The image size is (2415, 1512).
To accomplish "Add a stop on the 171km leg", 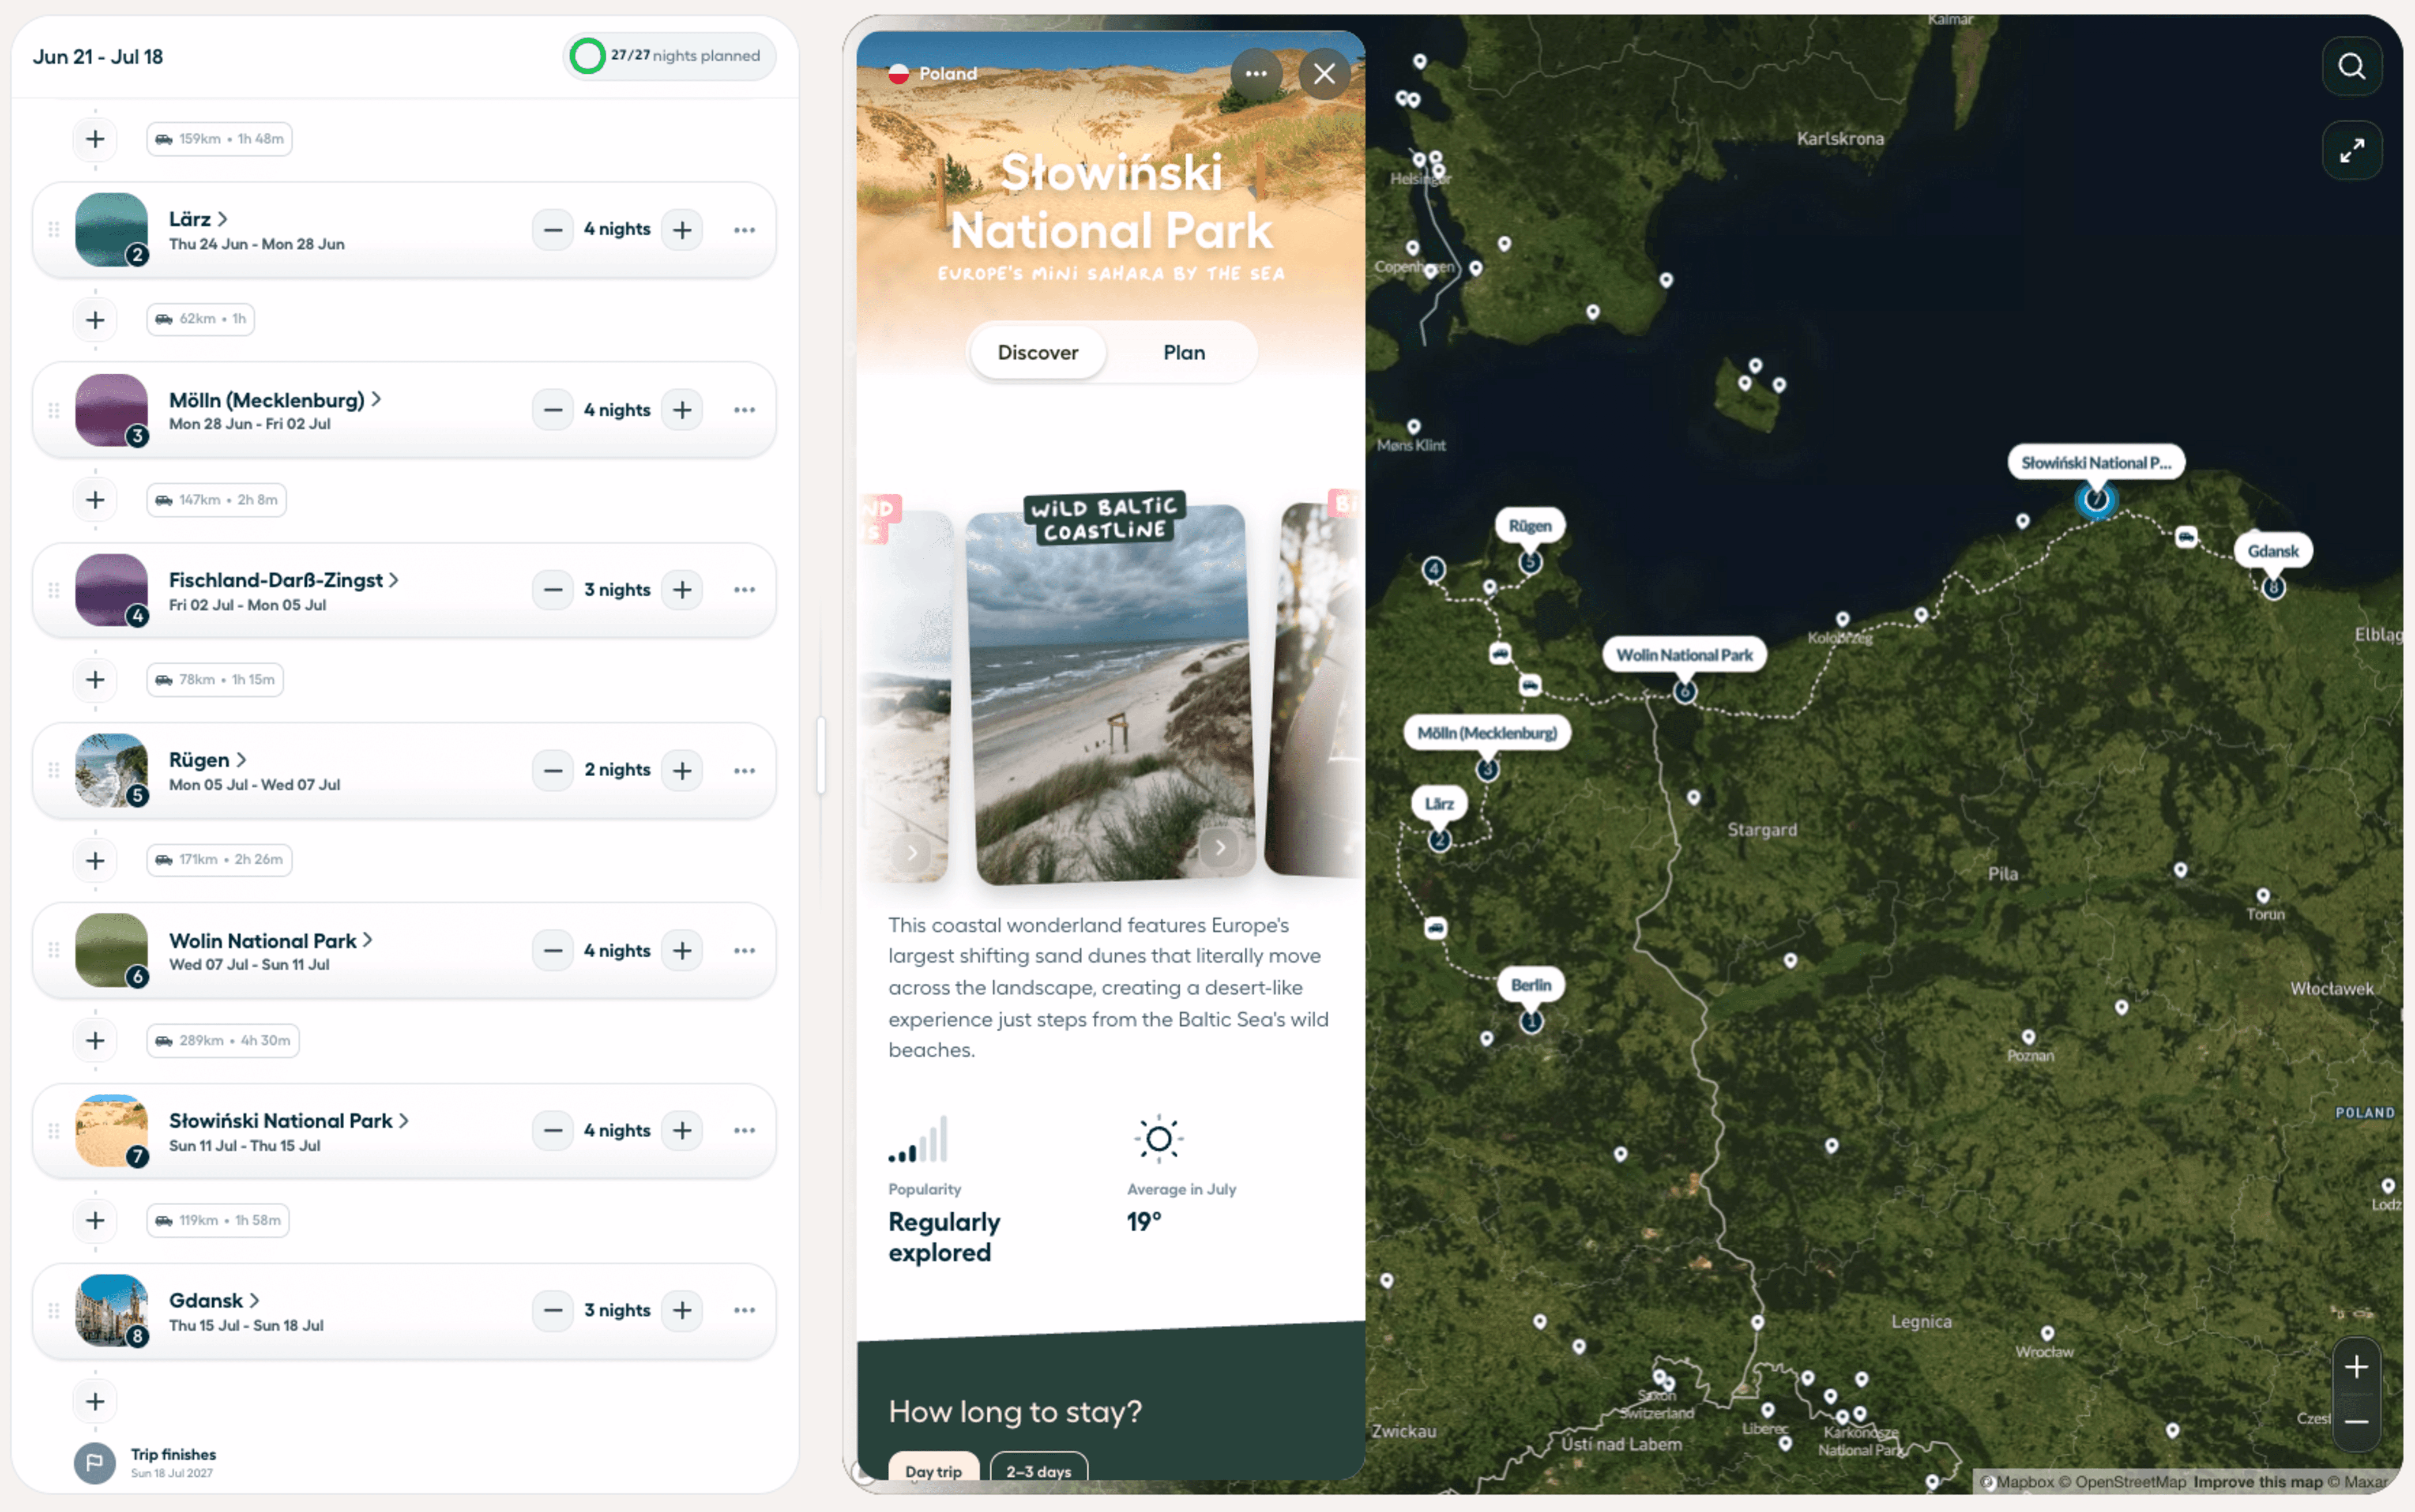I will pyautogui.click(x=95, y=861).
